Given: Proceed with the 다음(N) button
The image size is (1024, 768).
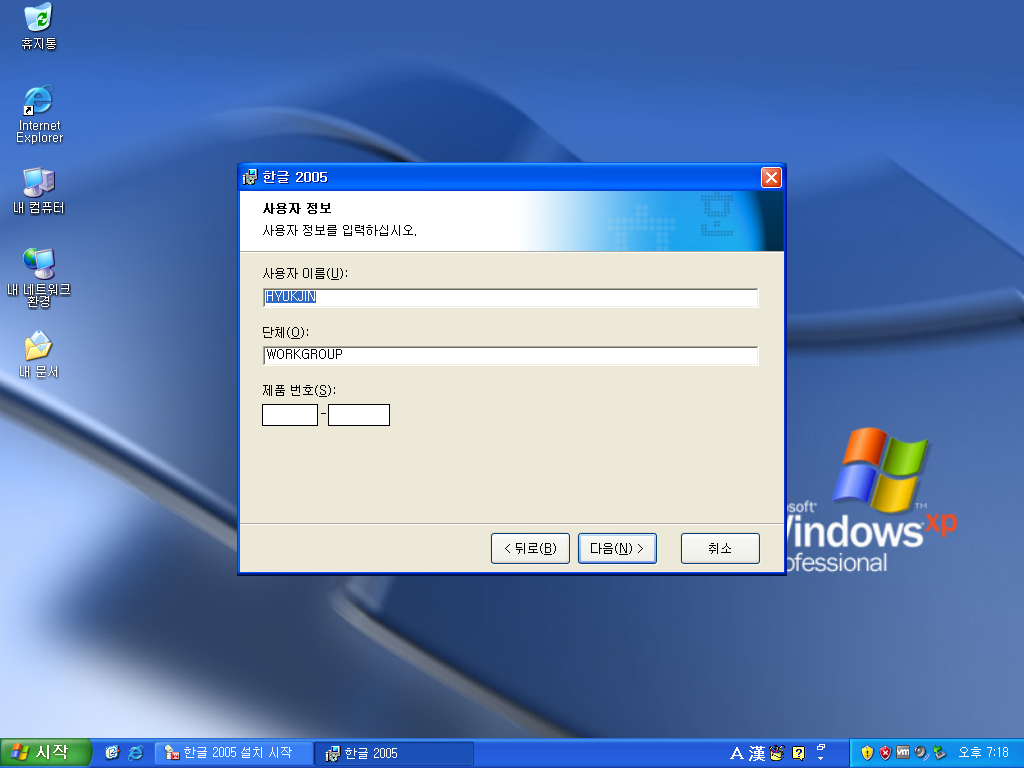Looking at the screenshot, I should pyautogui.click(x=617, y=549).
